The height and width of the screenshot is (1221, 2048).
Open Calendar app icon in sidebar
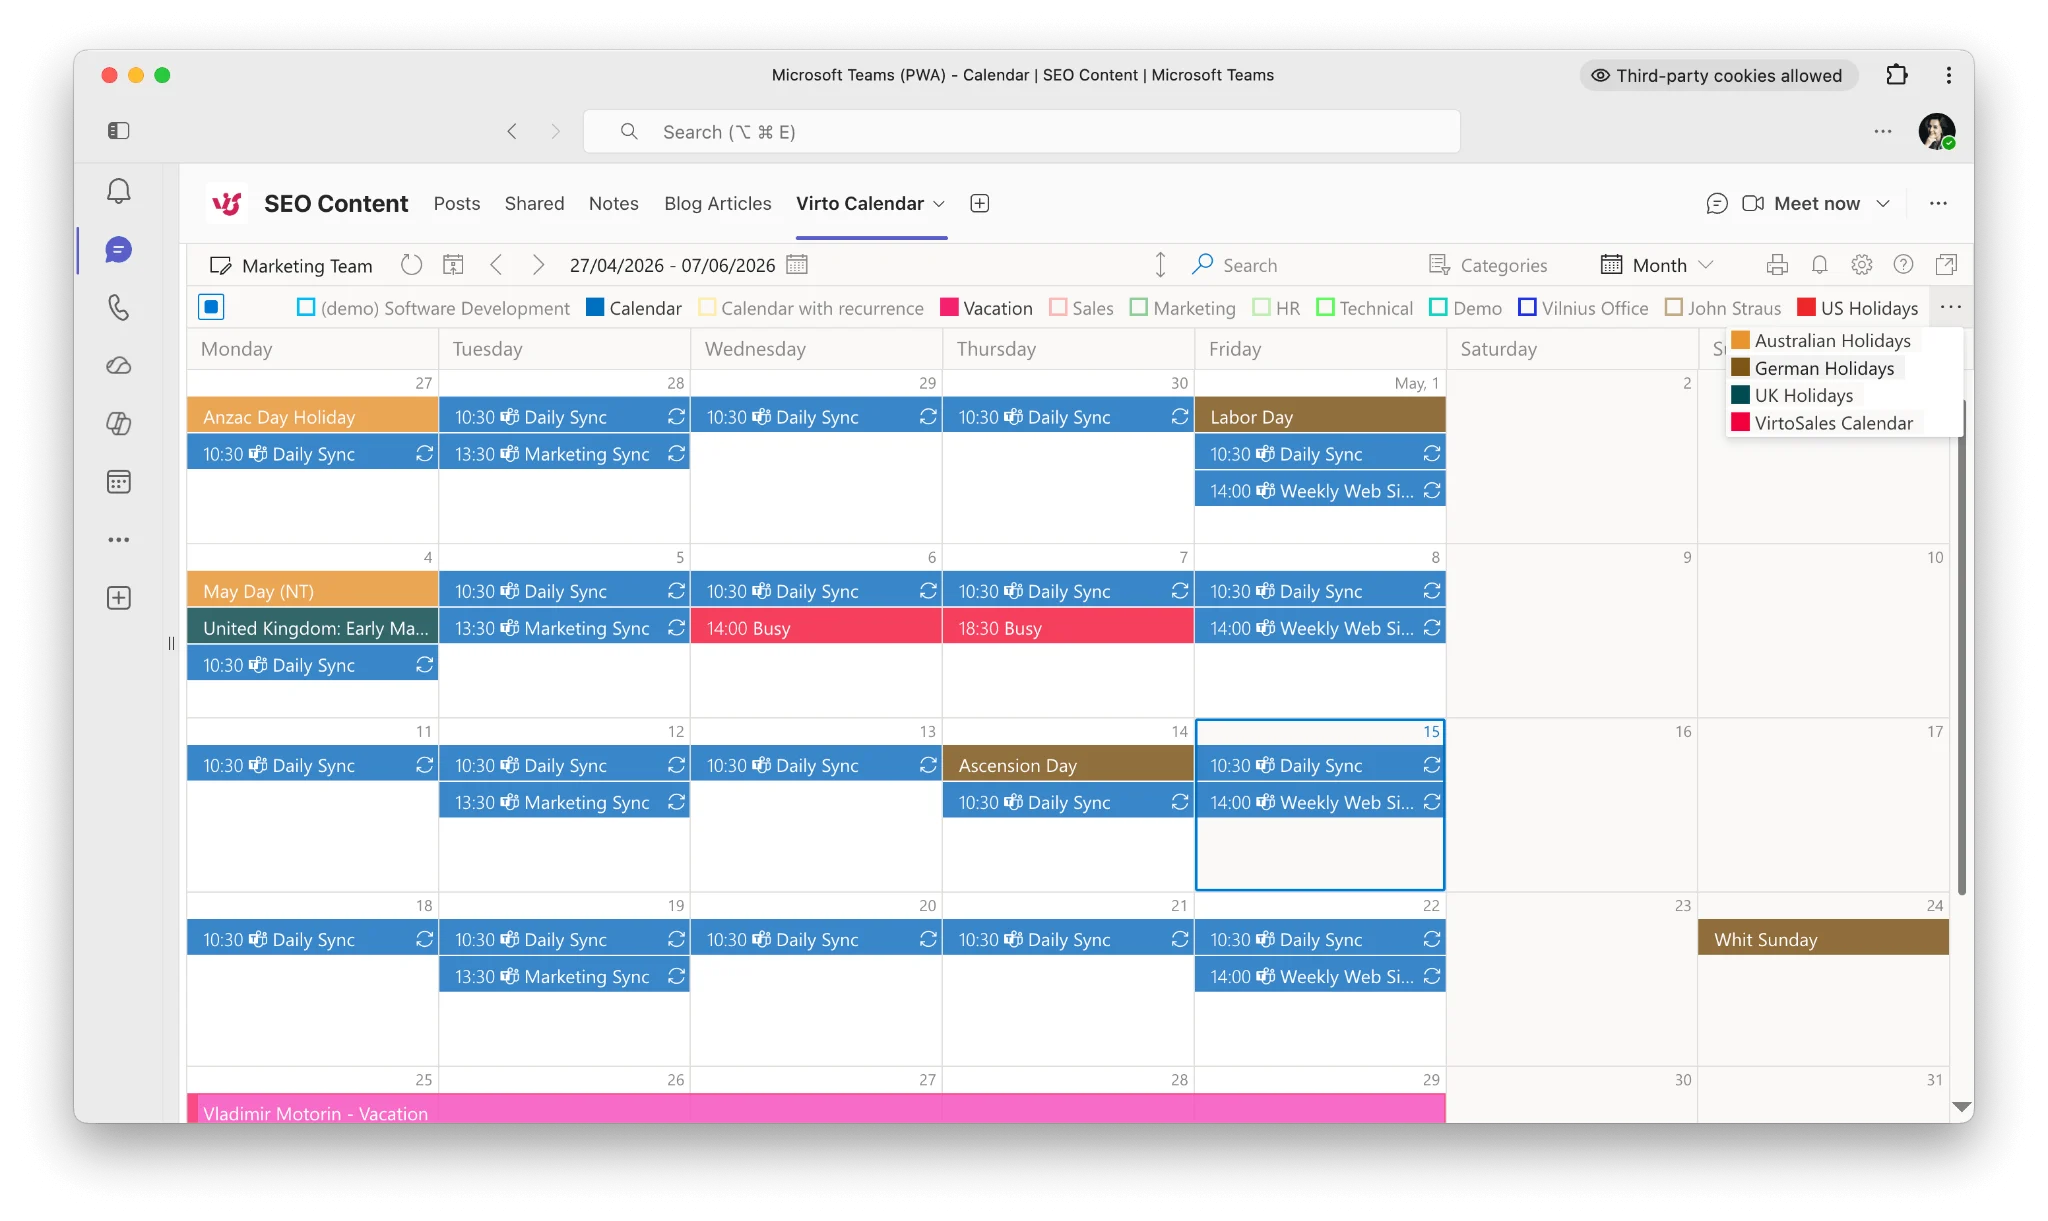[x=119, y=482]
